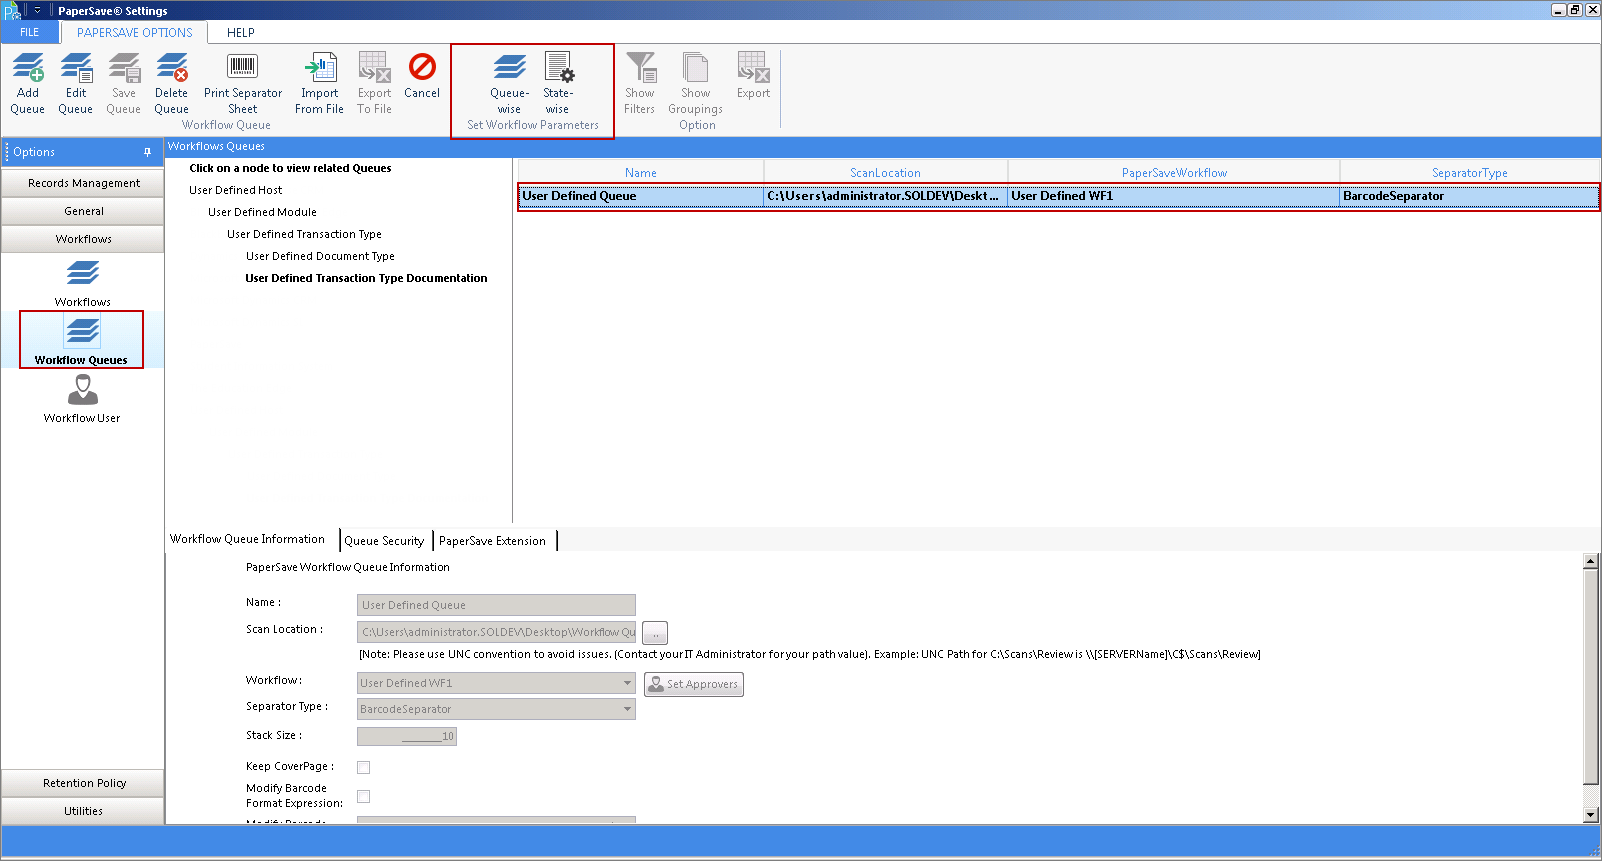Click scrollbar up arrow in details panel

[x=1591, y=561]
